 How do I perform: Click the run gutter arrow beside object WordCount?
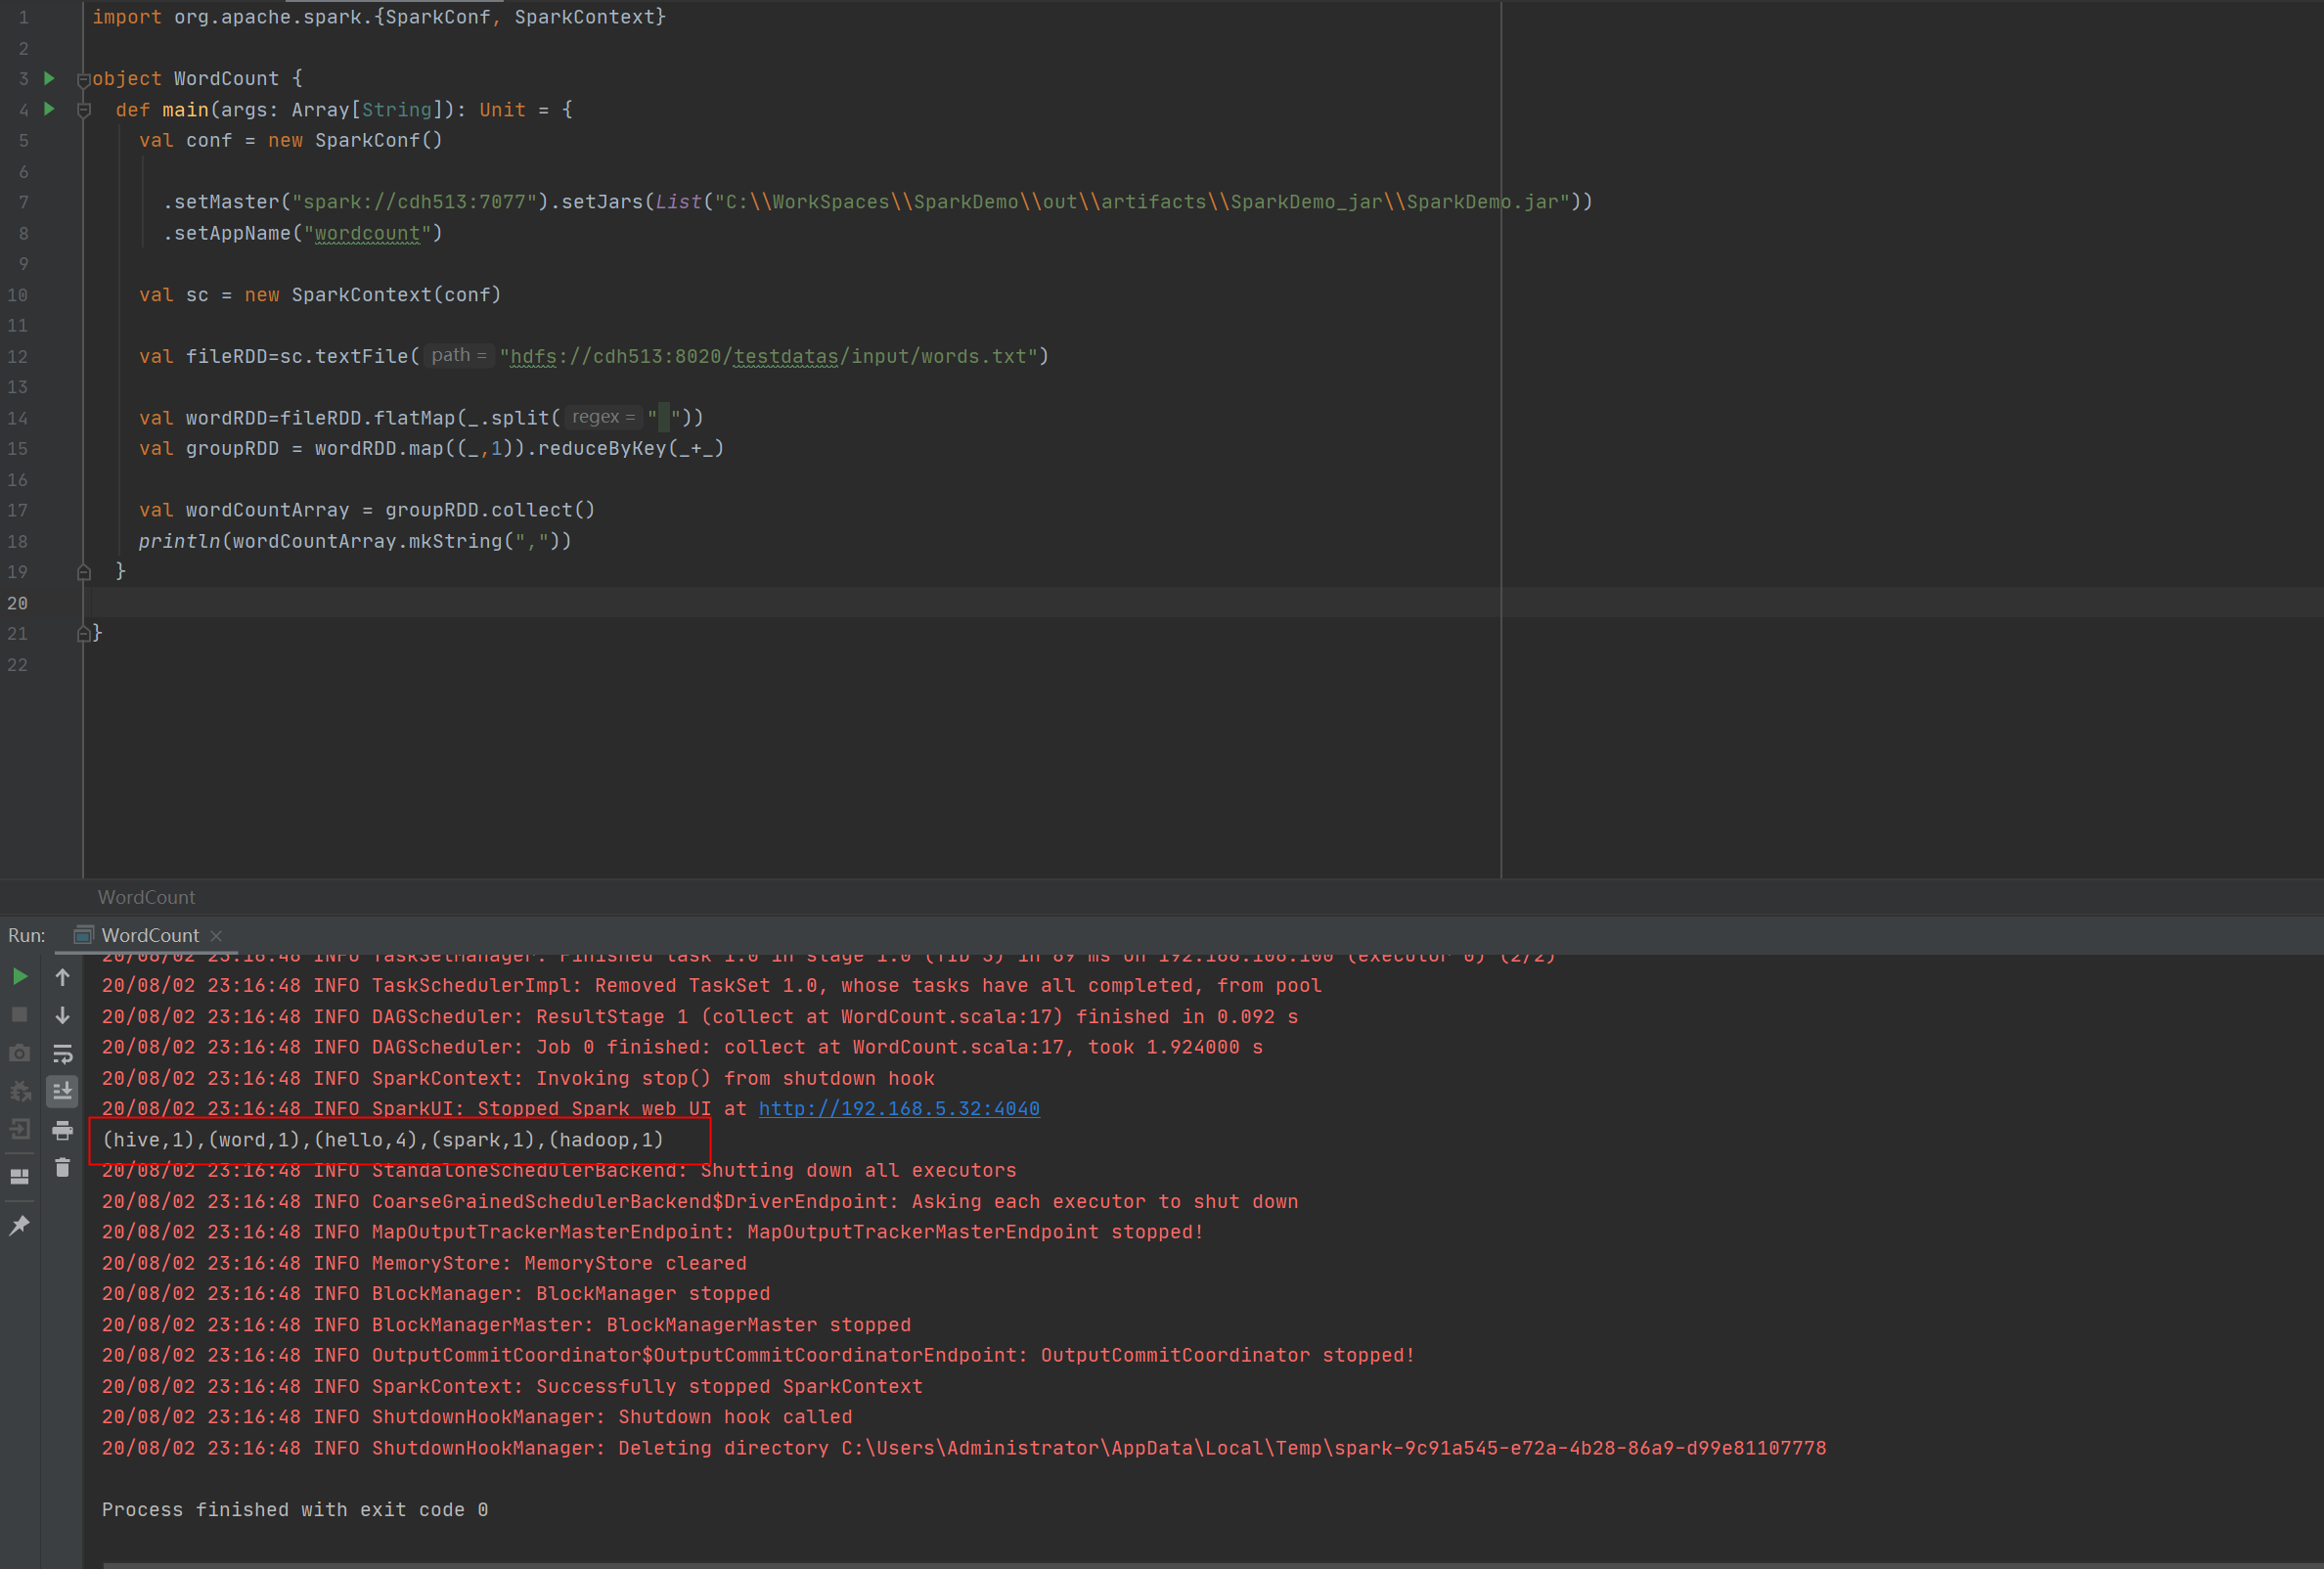tap(49, 78)
